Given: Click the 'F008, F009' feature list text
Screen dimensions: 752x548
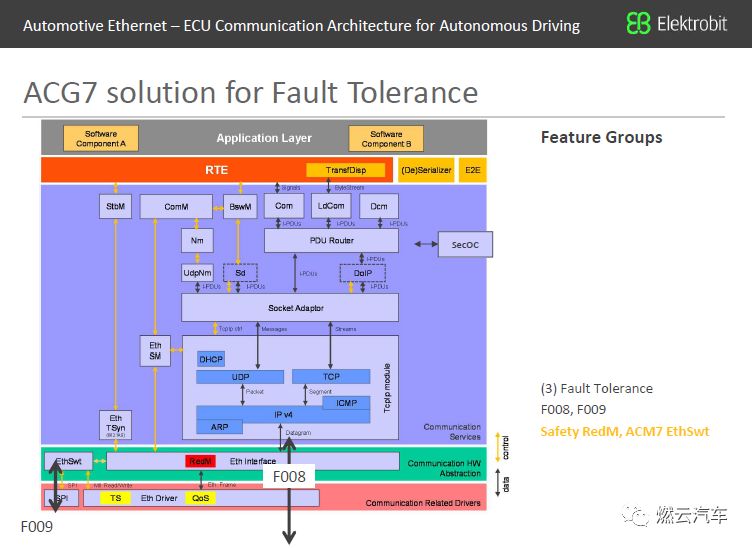Looking at the screenshot, I should 573,409.
